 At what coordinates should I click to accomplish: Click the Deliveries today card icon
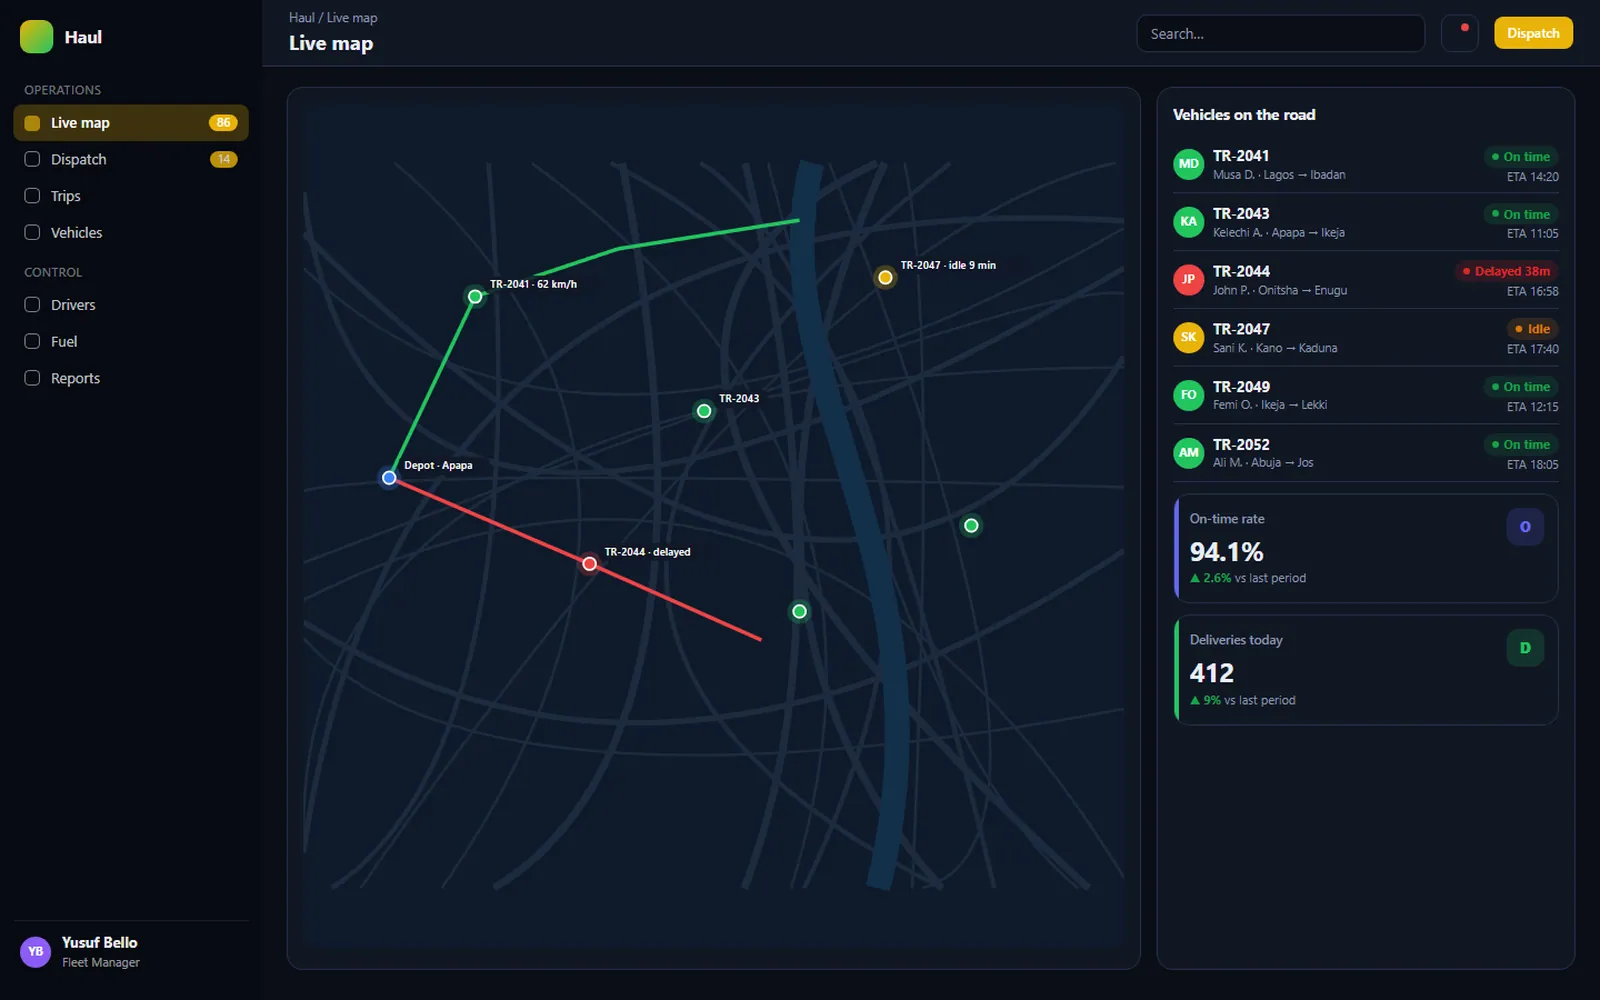(1525, 648)
